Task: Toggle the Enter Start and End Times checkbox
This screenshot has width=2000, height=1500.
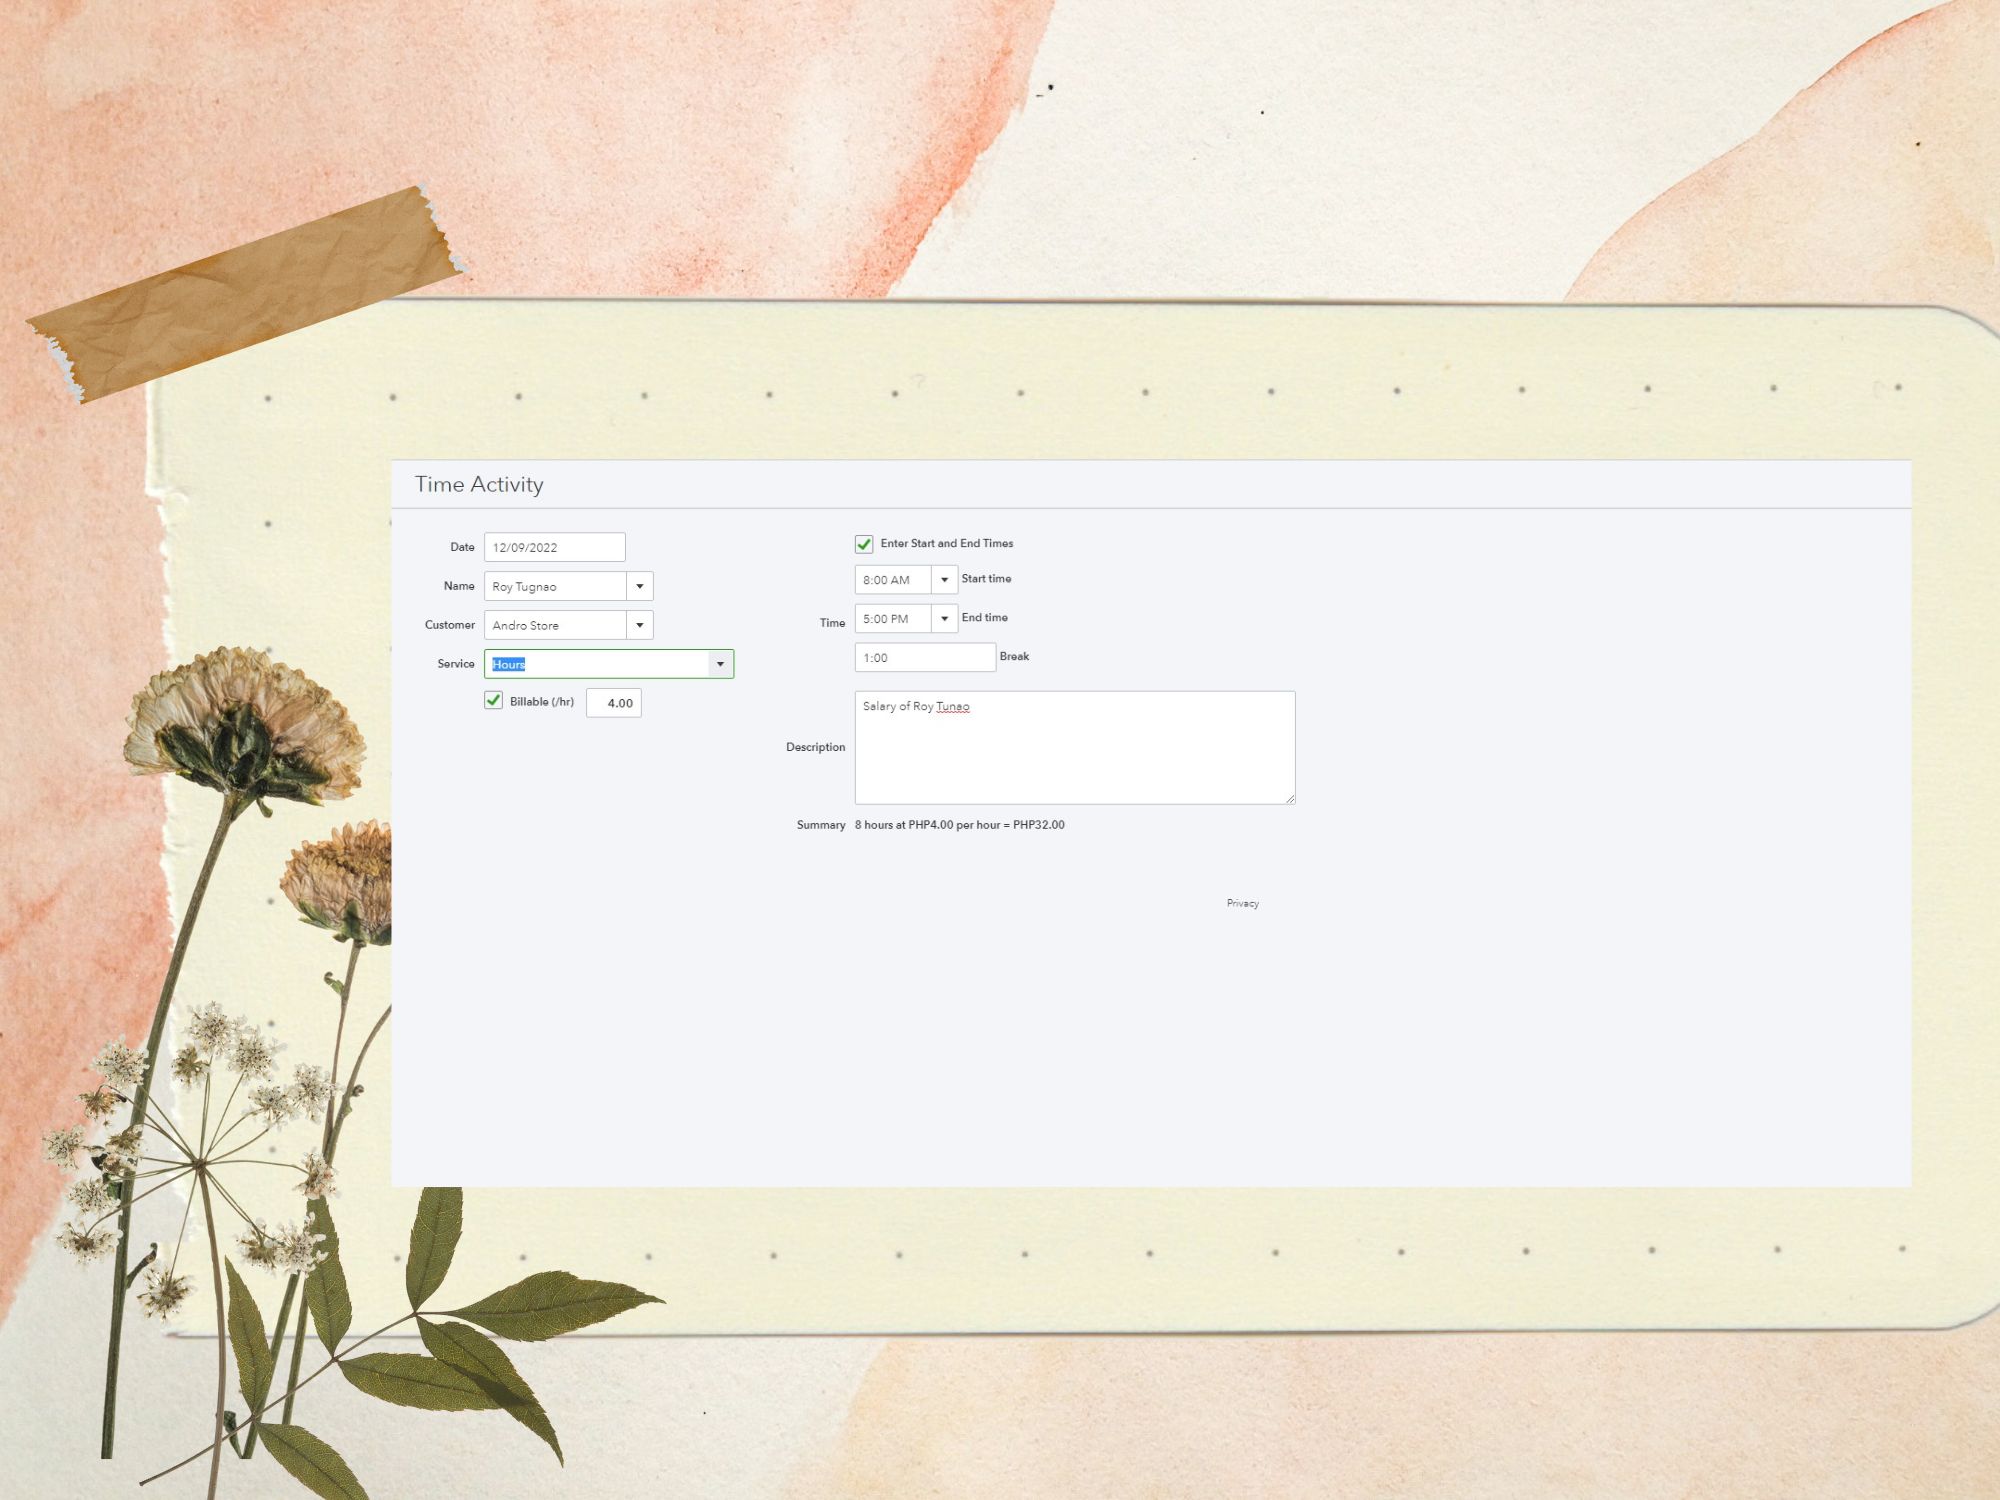Action: pos(864,544)
